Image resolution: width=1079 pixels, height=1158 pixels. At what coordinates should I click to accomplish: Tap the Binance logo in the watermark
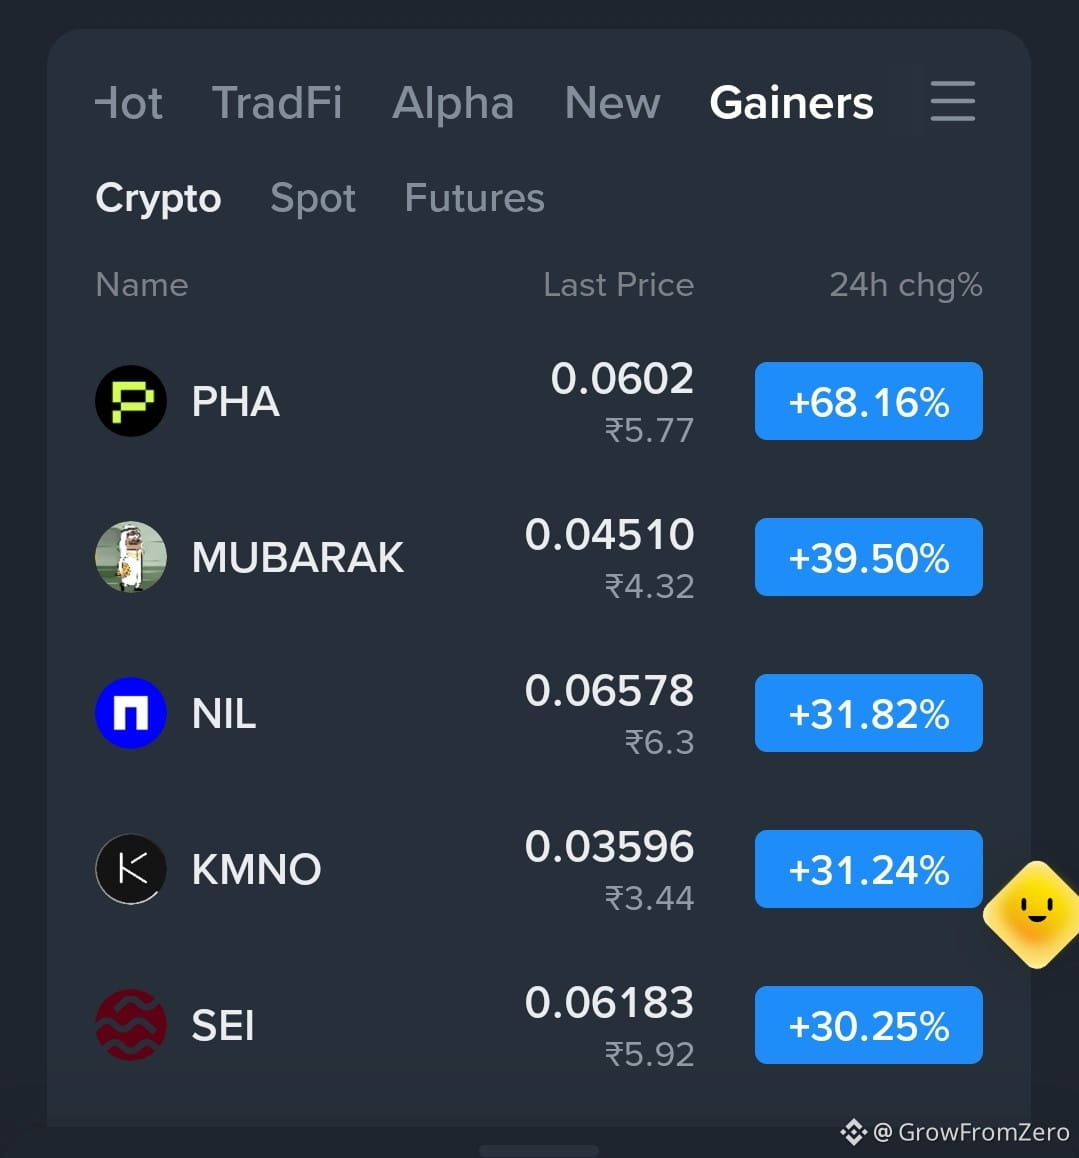pyautogui.click(x=853, y=1131)
